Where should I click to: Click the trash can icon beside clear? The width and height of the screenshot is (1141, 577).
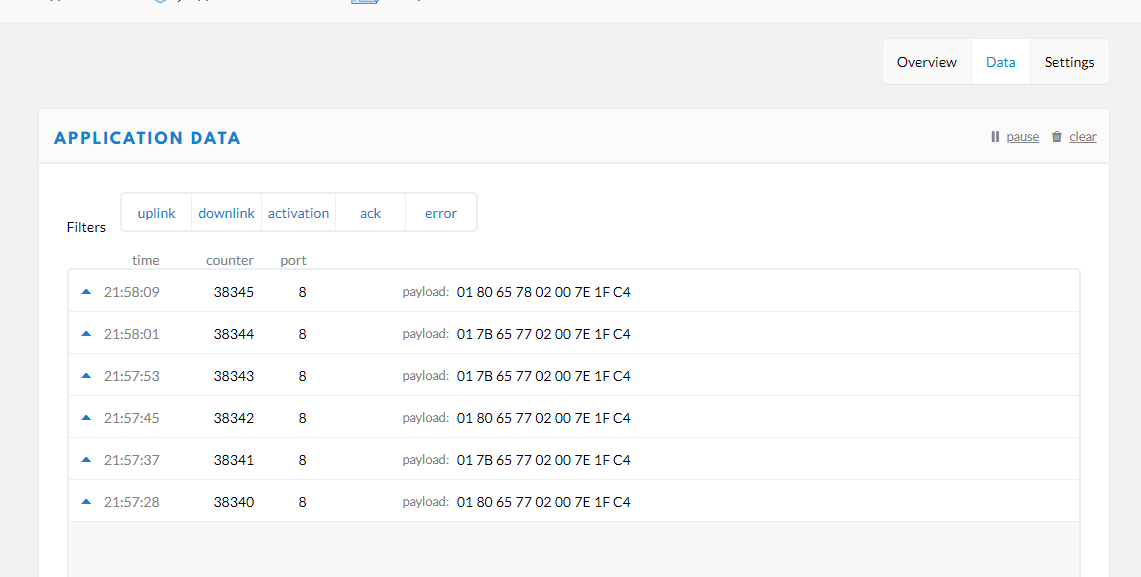[x=1057, y=137]
